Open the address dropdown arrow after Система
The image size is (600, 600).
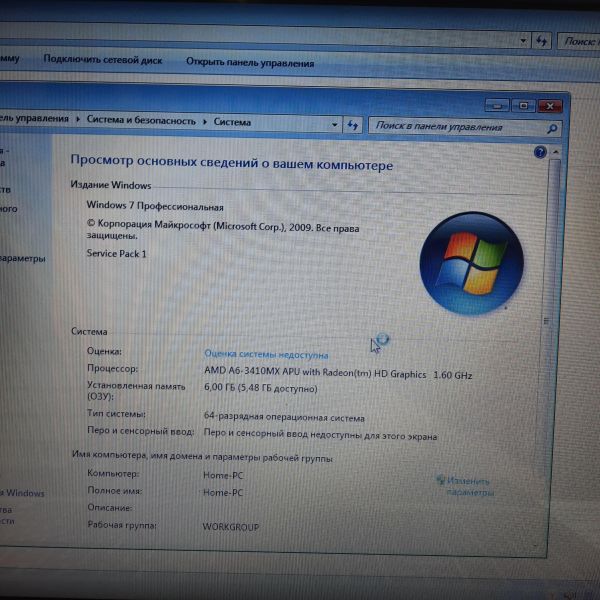pyautogui.click(x=334, y=125)
